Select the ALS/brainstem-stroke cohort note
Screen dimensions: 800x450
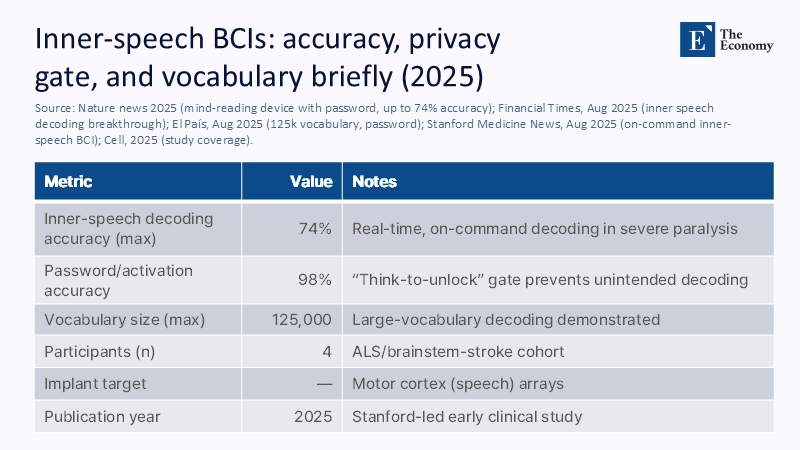pos(459,352)
